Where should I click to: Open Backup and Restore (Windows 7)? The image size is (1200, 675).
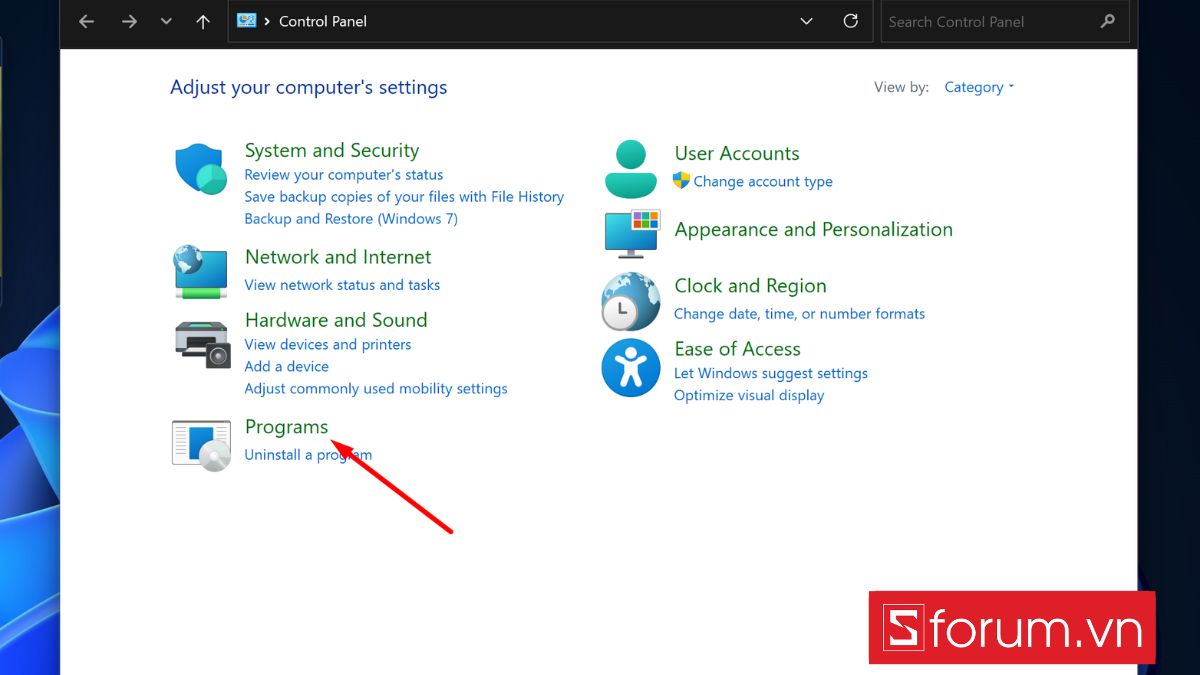pyautogui.click(x=351, y=219)
